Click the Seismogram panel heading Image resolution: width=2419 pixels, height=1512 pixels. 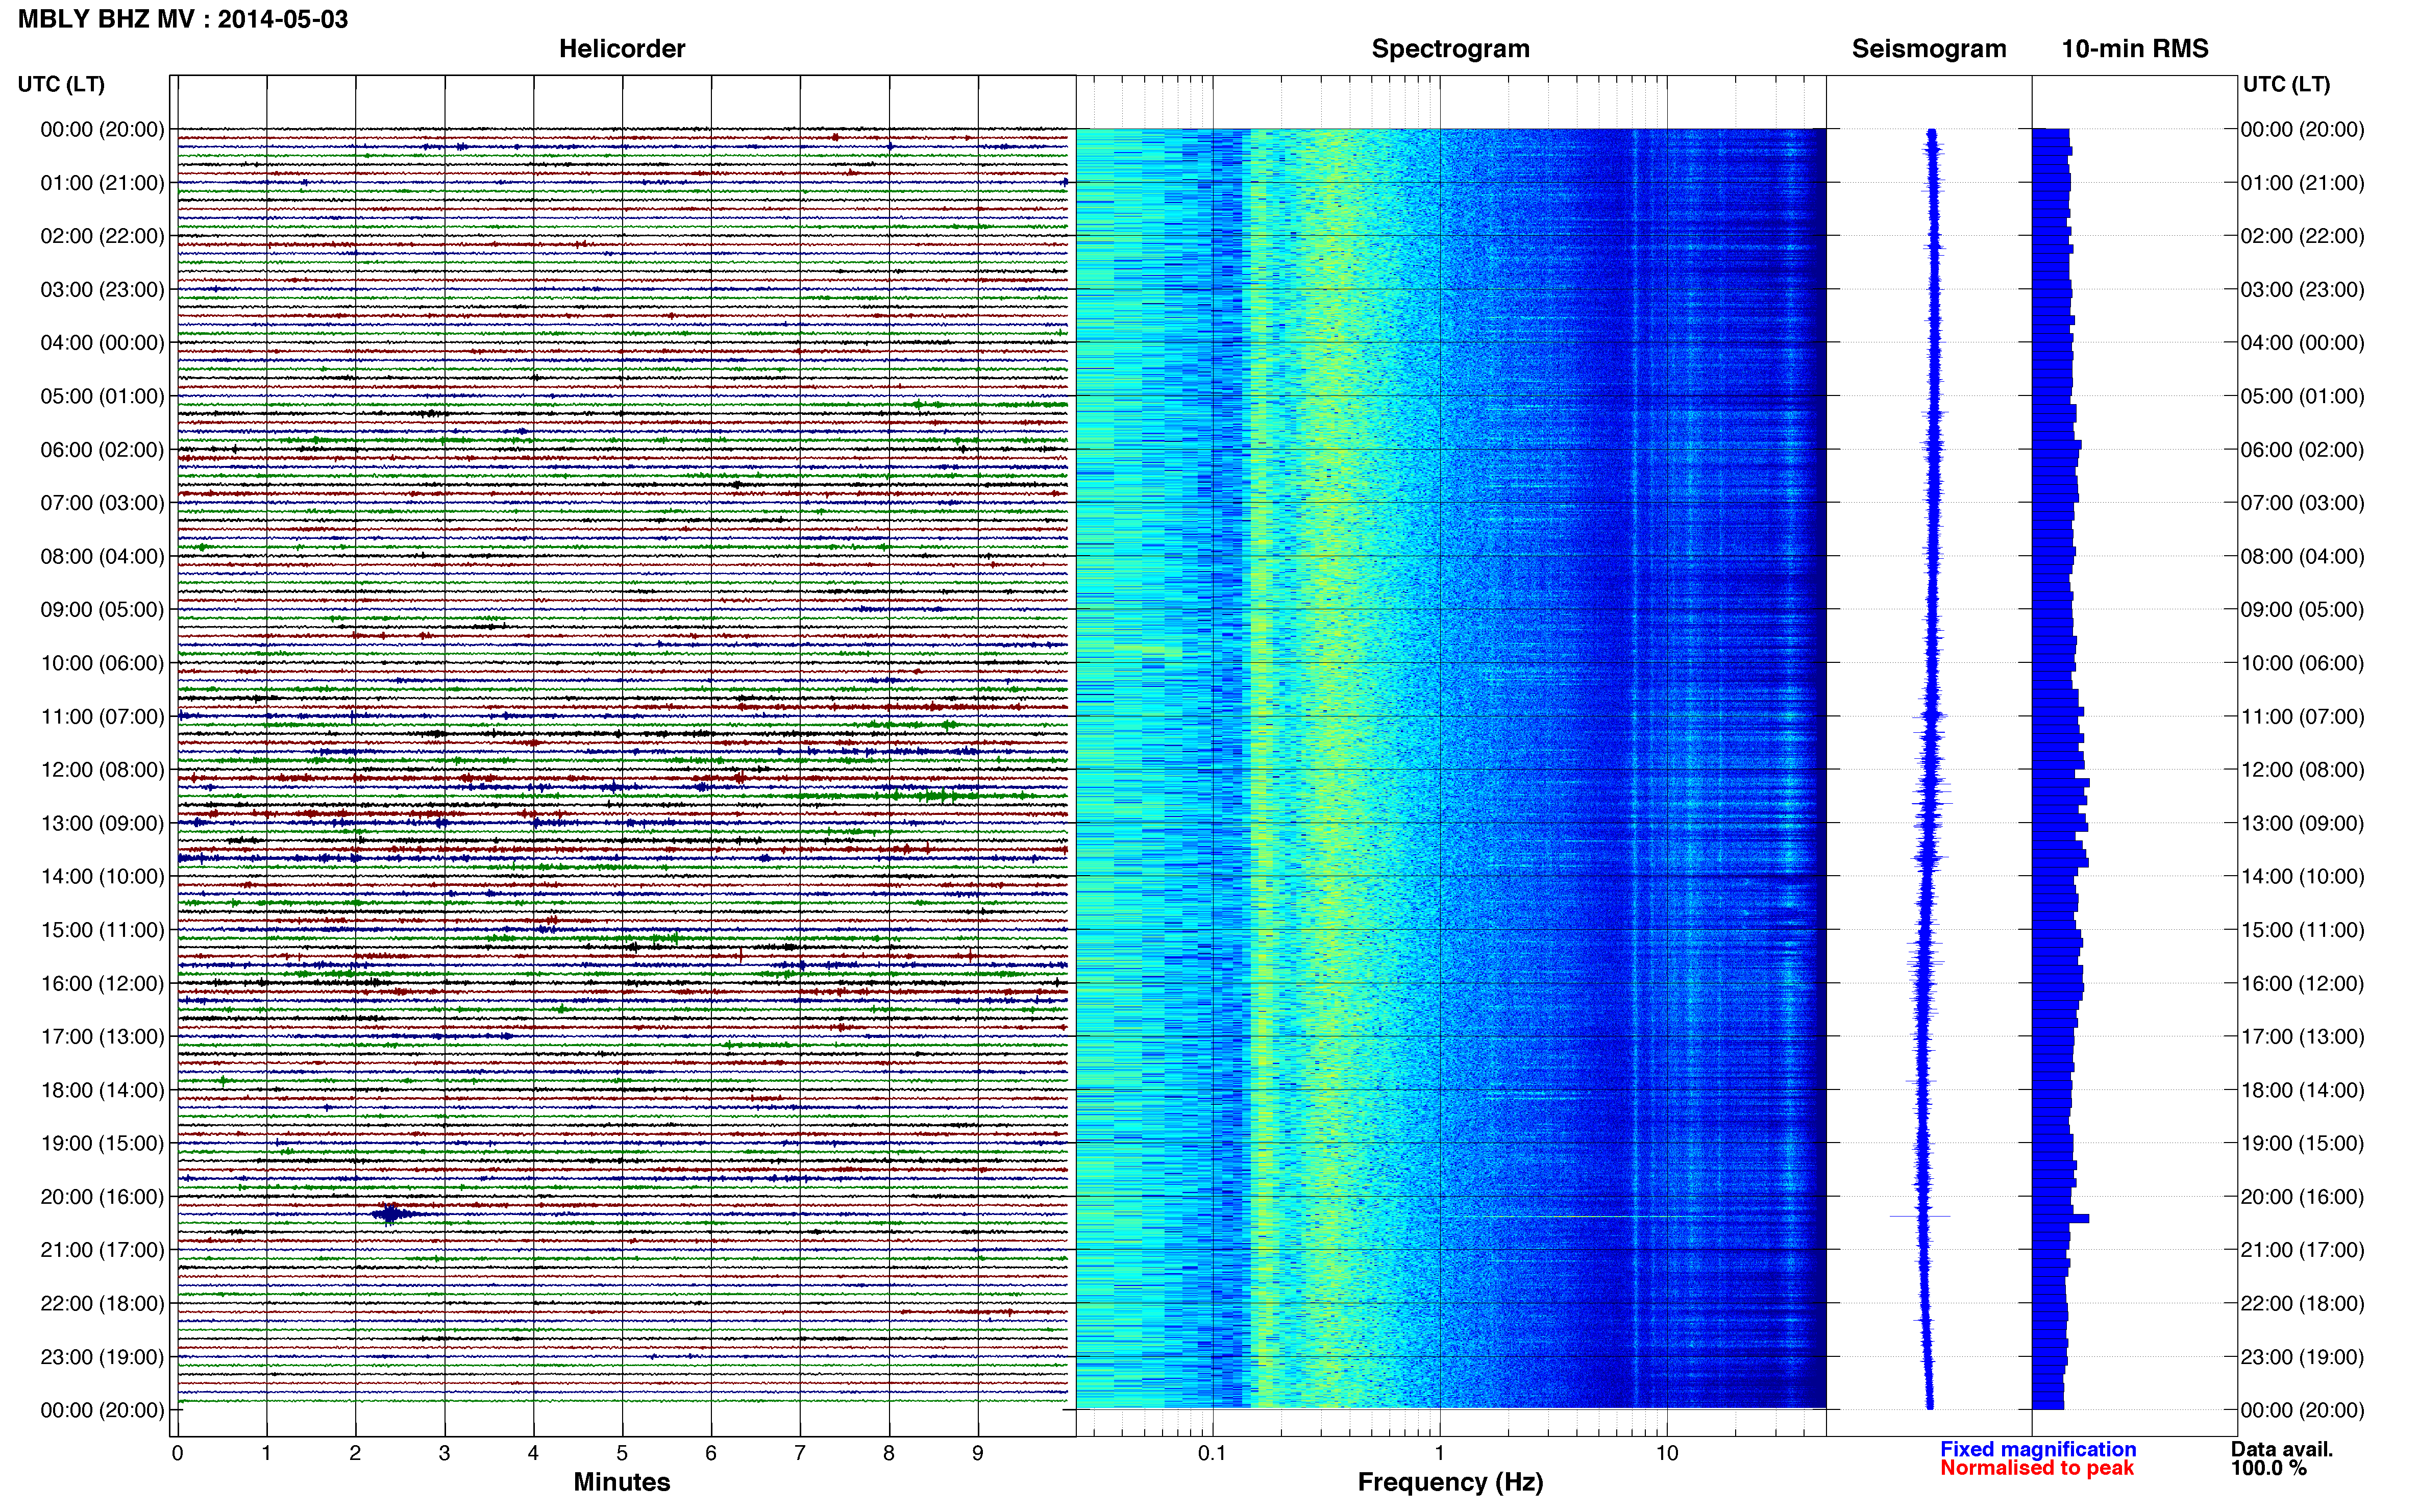tap(1929, 49)
